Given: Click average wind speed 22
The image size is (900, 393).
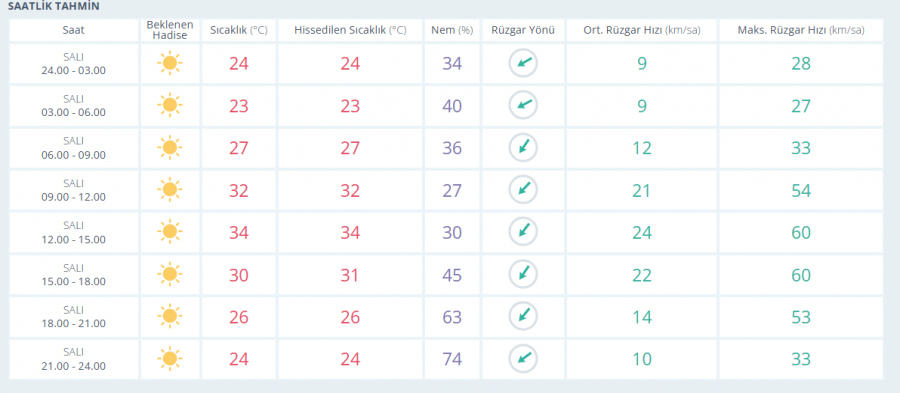Looking at the screenshot, I should tap(641, 275).
